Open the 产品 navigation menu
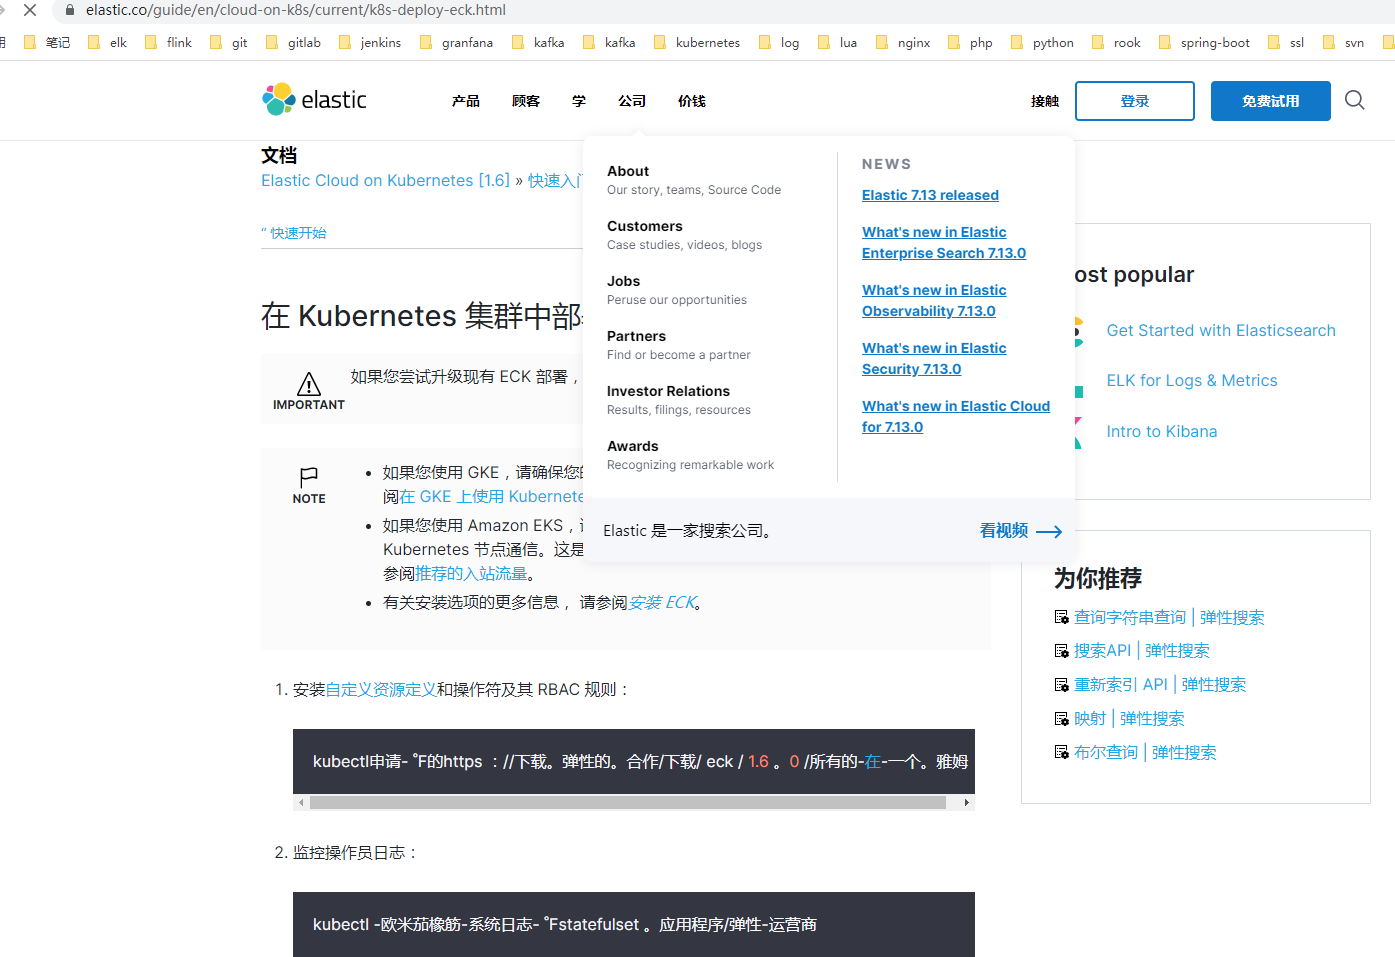 466,101
